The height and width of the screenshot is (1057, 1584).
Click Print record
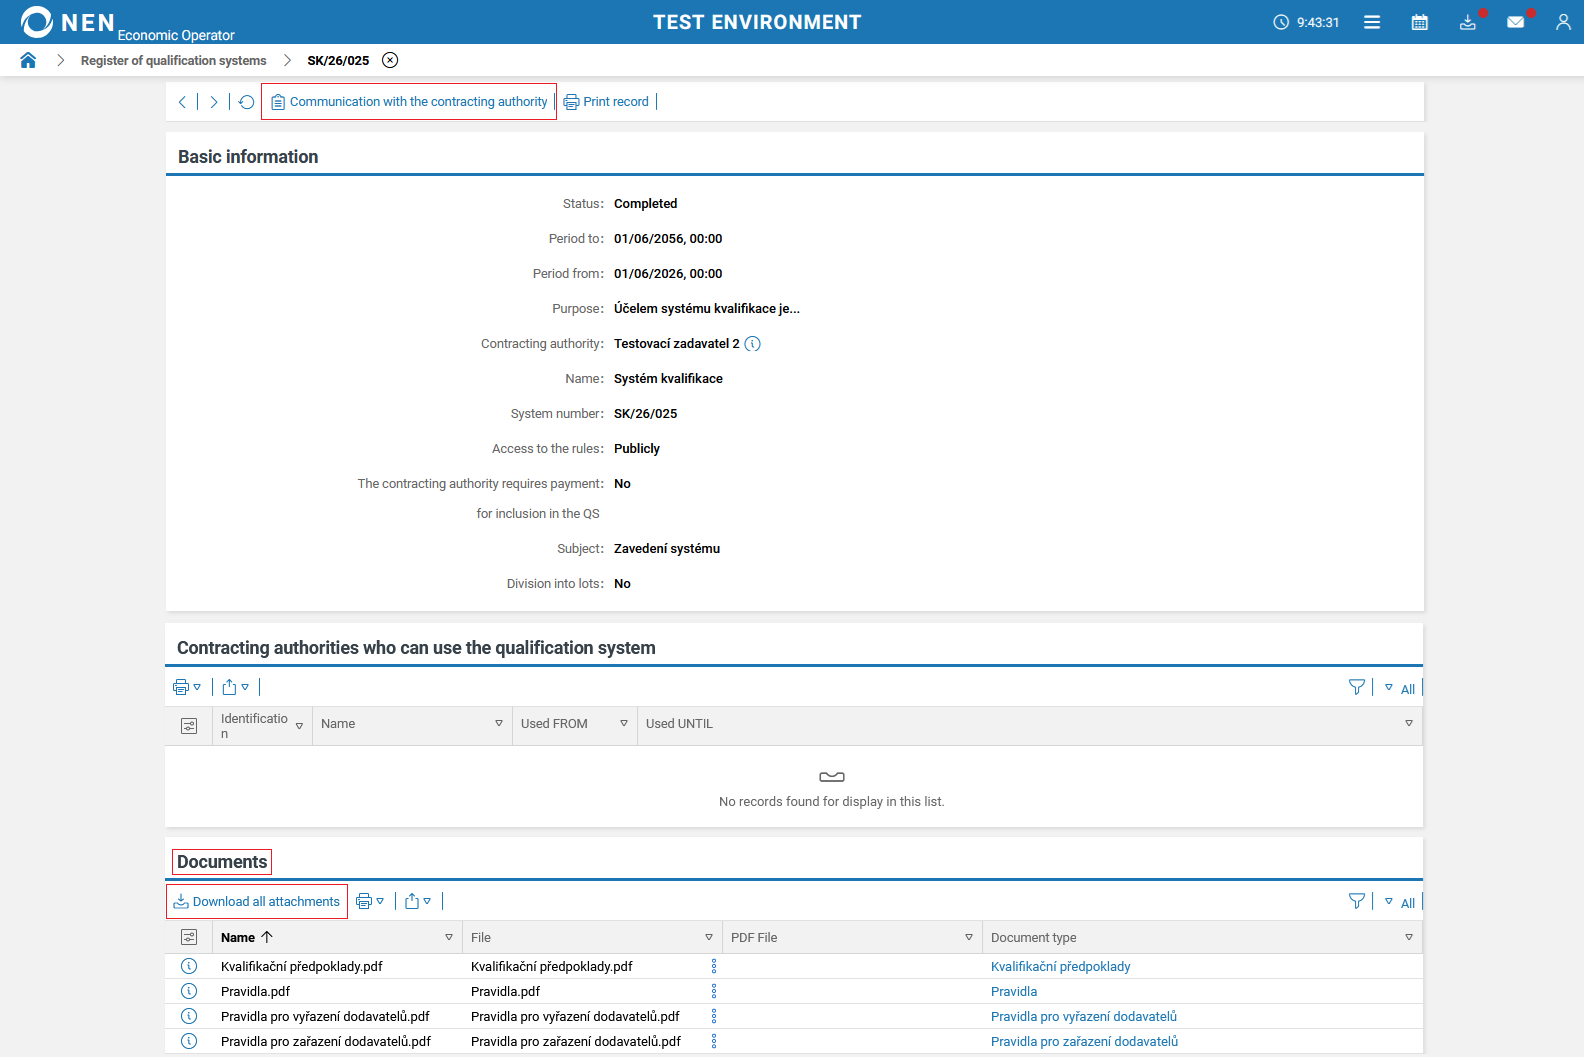(607, 102)
